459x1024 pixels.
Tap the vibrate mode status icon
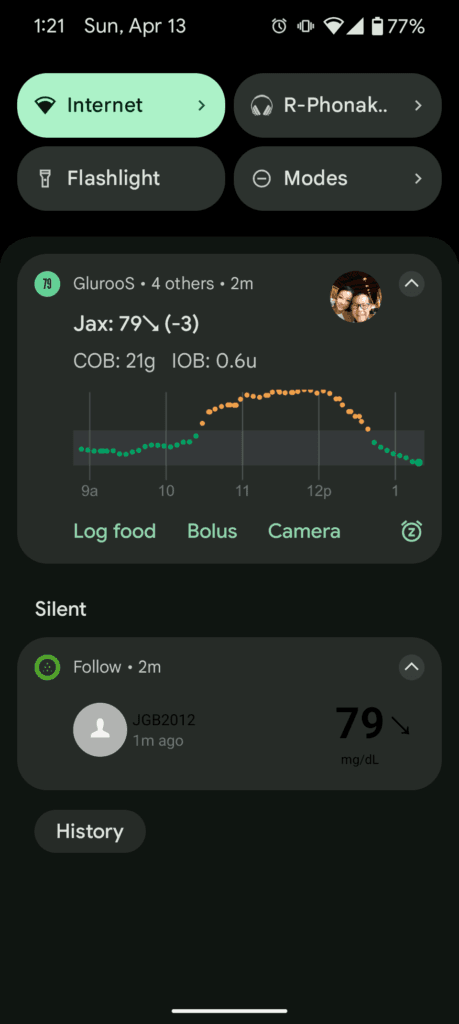tap(305, 26)
